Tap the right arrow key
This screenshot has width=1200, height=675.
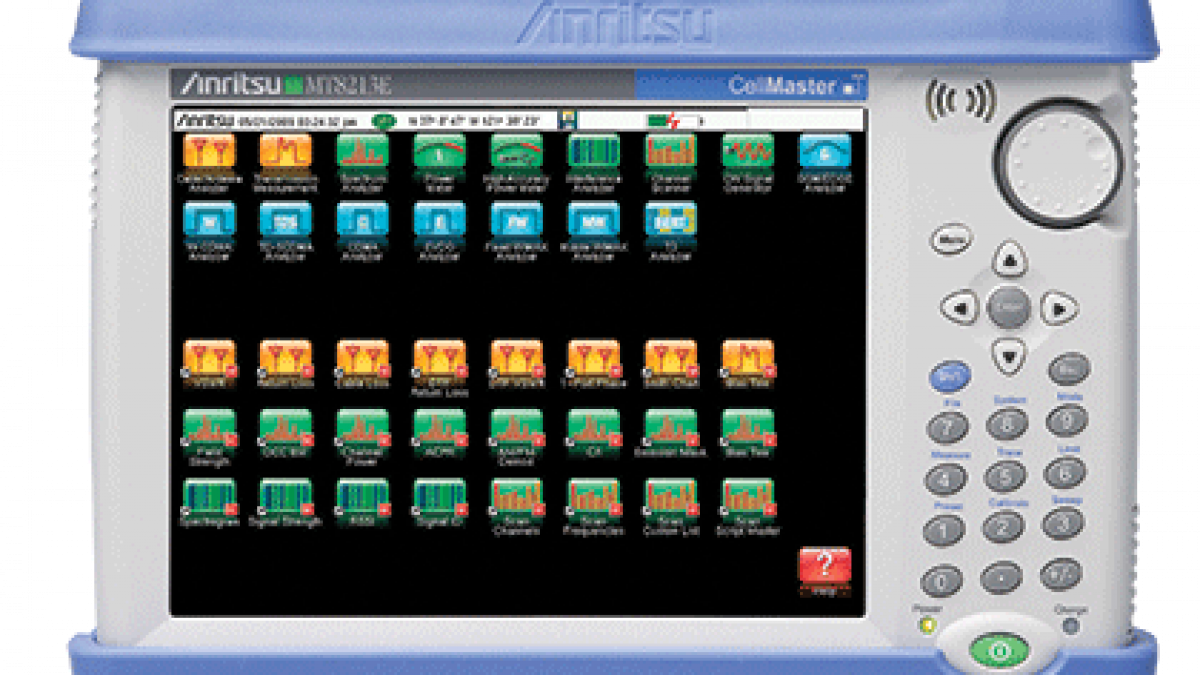[x=1059, y=308]
